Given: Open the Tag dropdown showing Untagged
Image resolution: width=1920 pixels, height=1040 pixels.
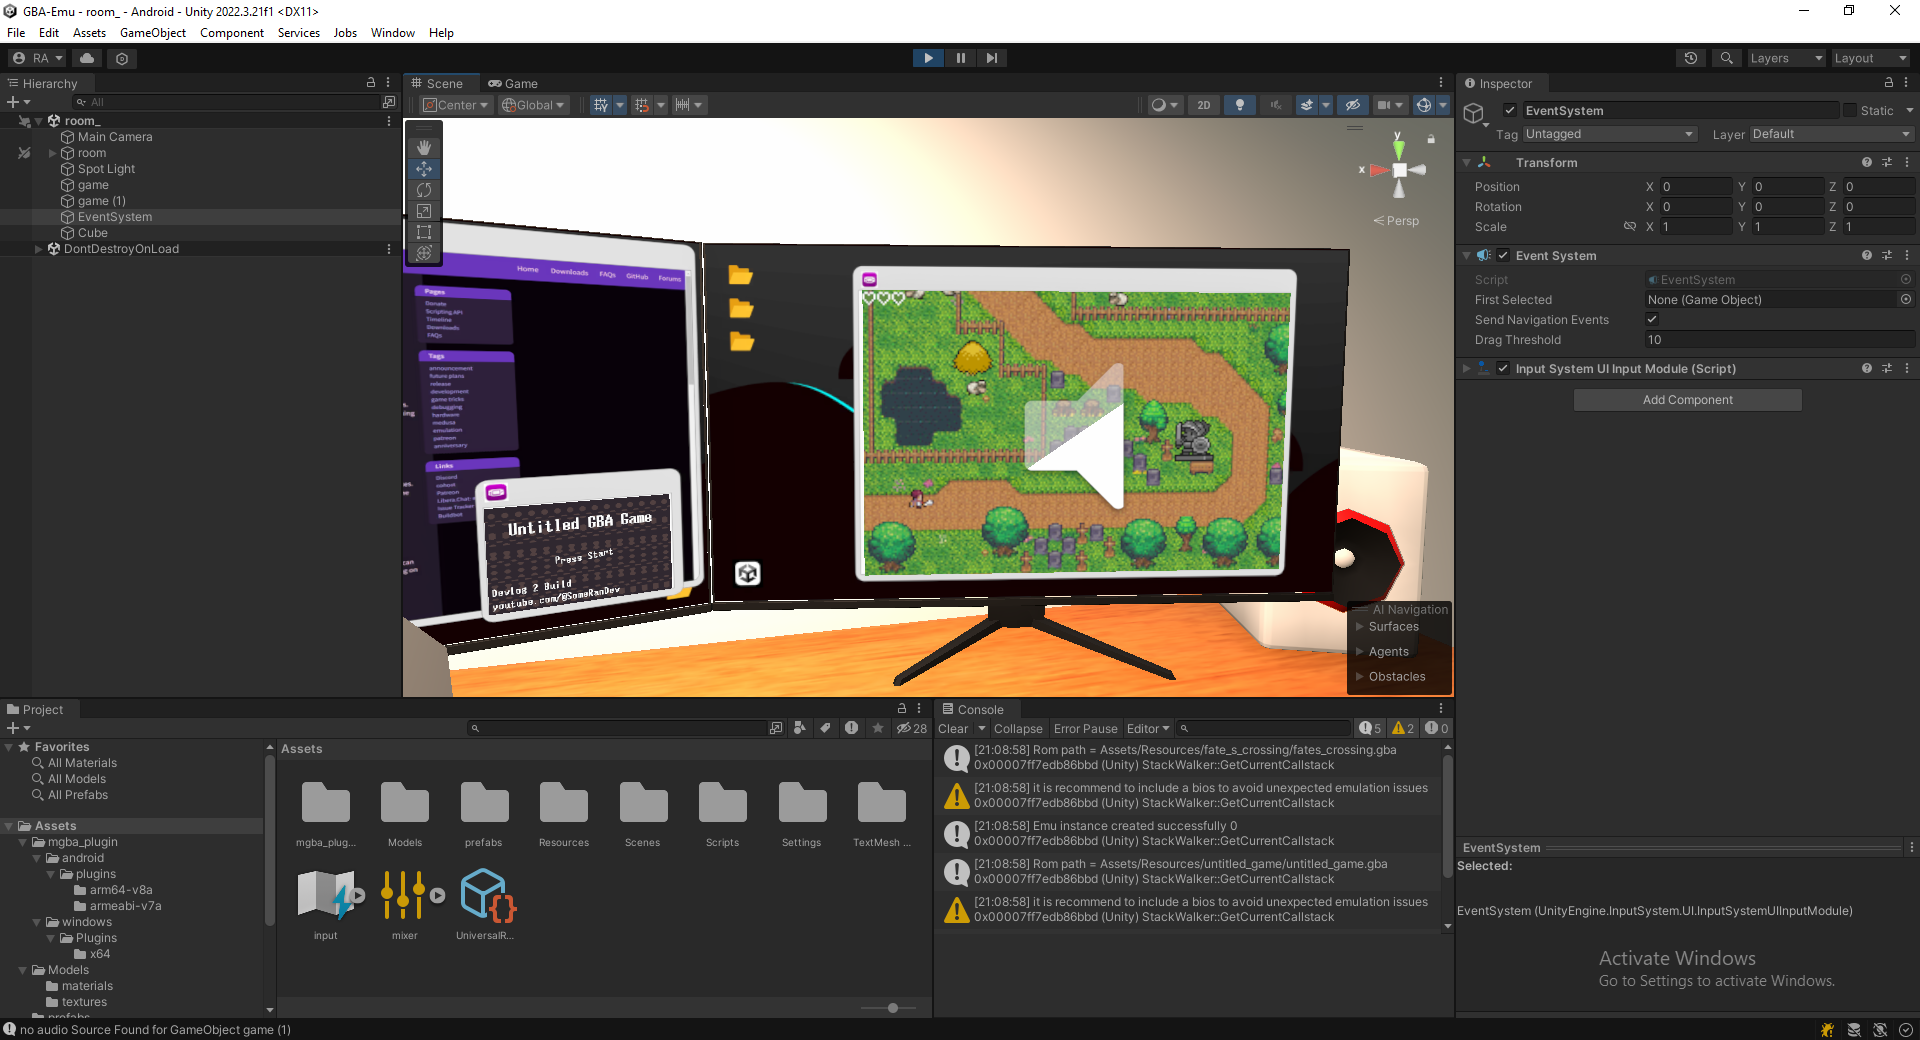Looking at the screenshot, I should [x=1609, y=134].
